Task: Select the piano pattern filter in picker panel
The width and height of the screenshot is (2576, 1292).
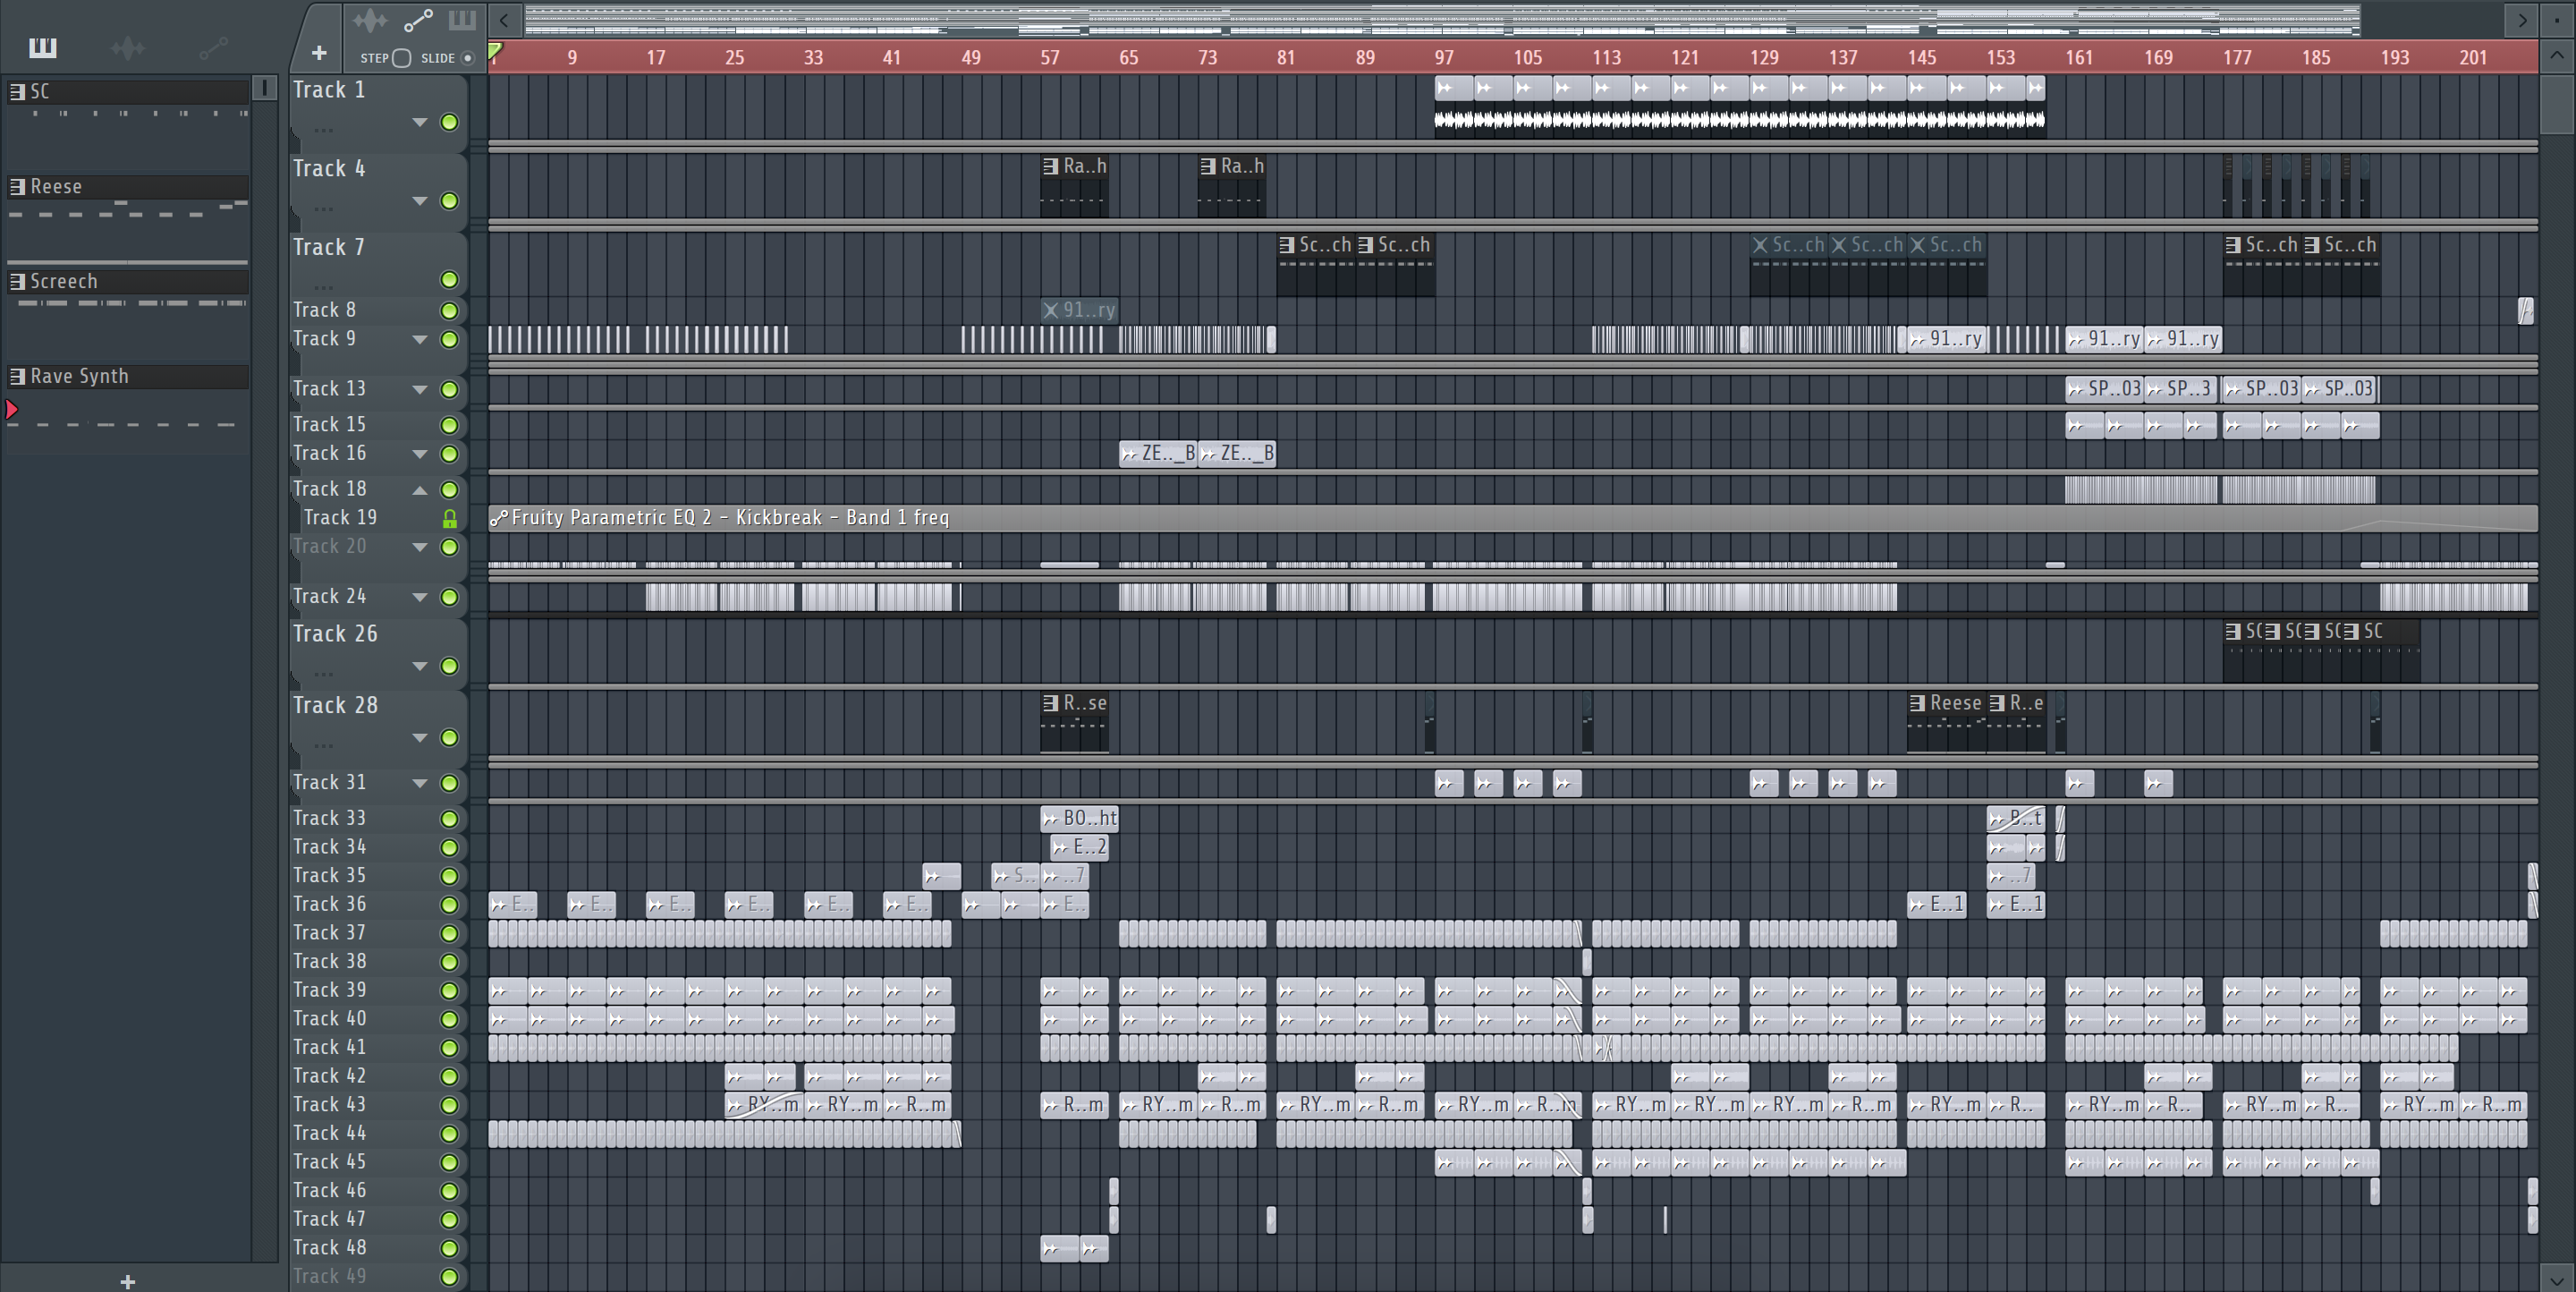Action: tap(42, 47)
